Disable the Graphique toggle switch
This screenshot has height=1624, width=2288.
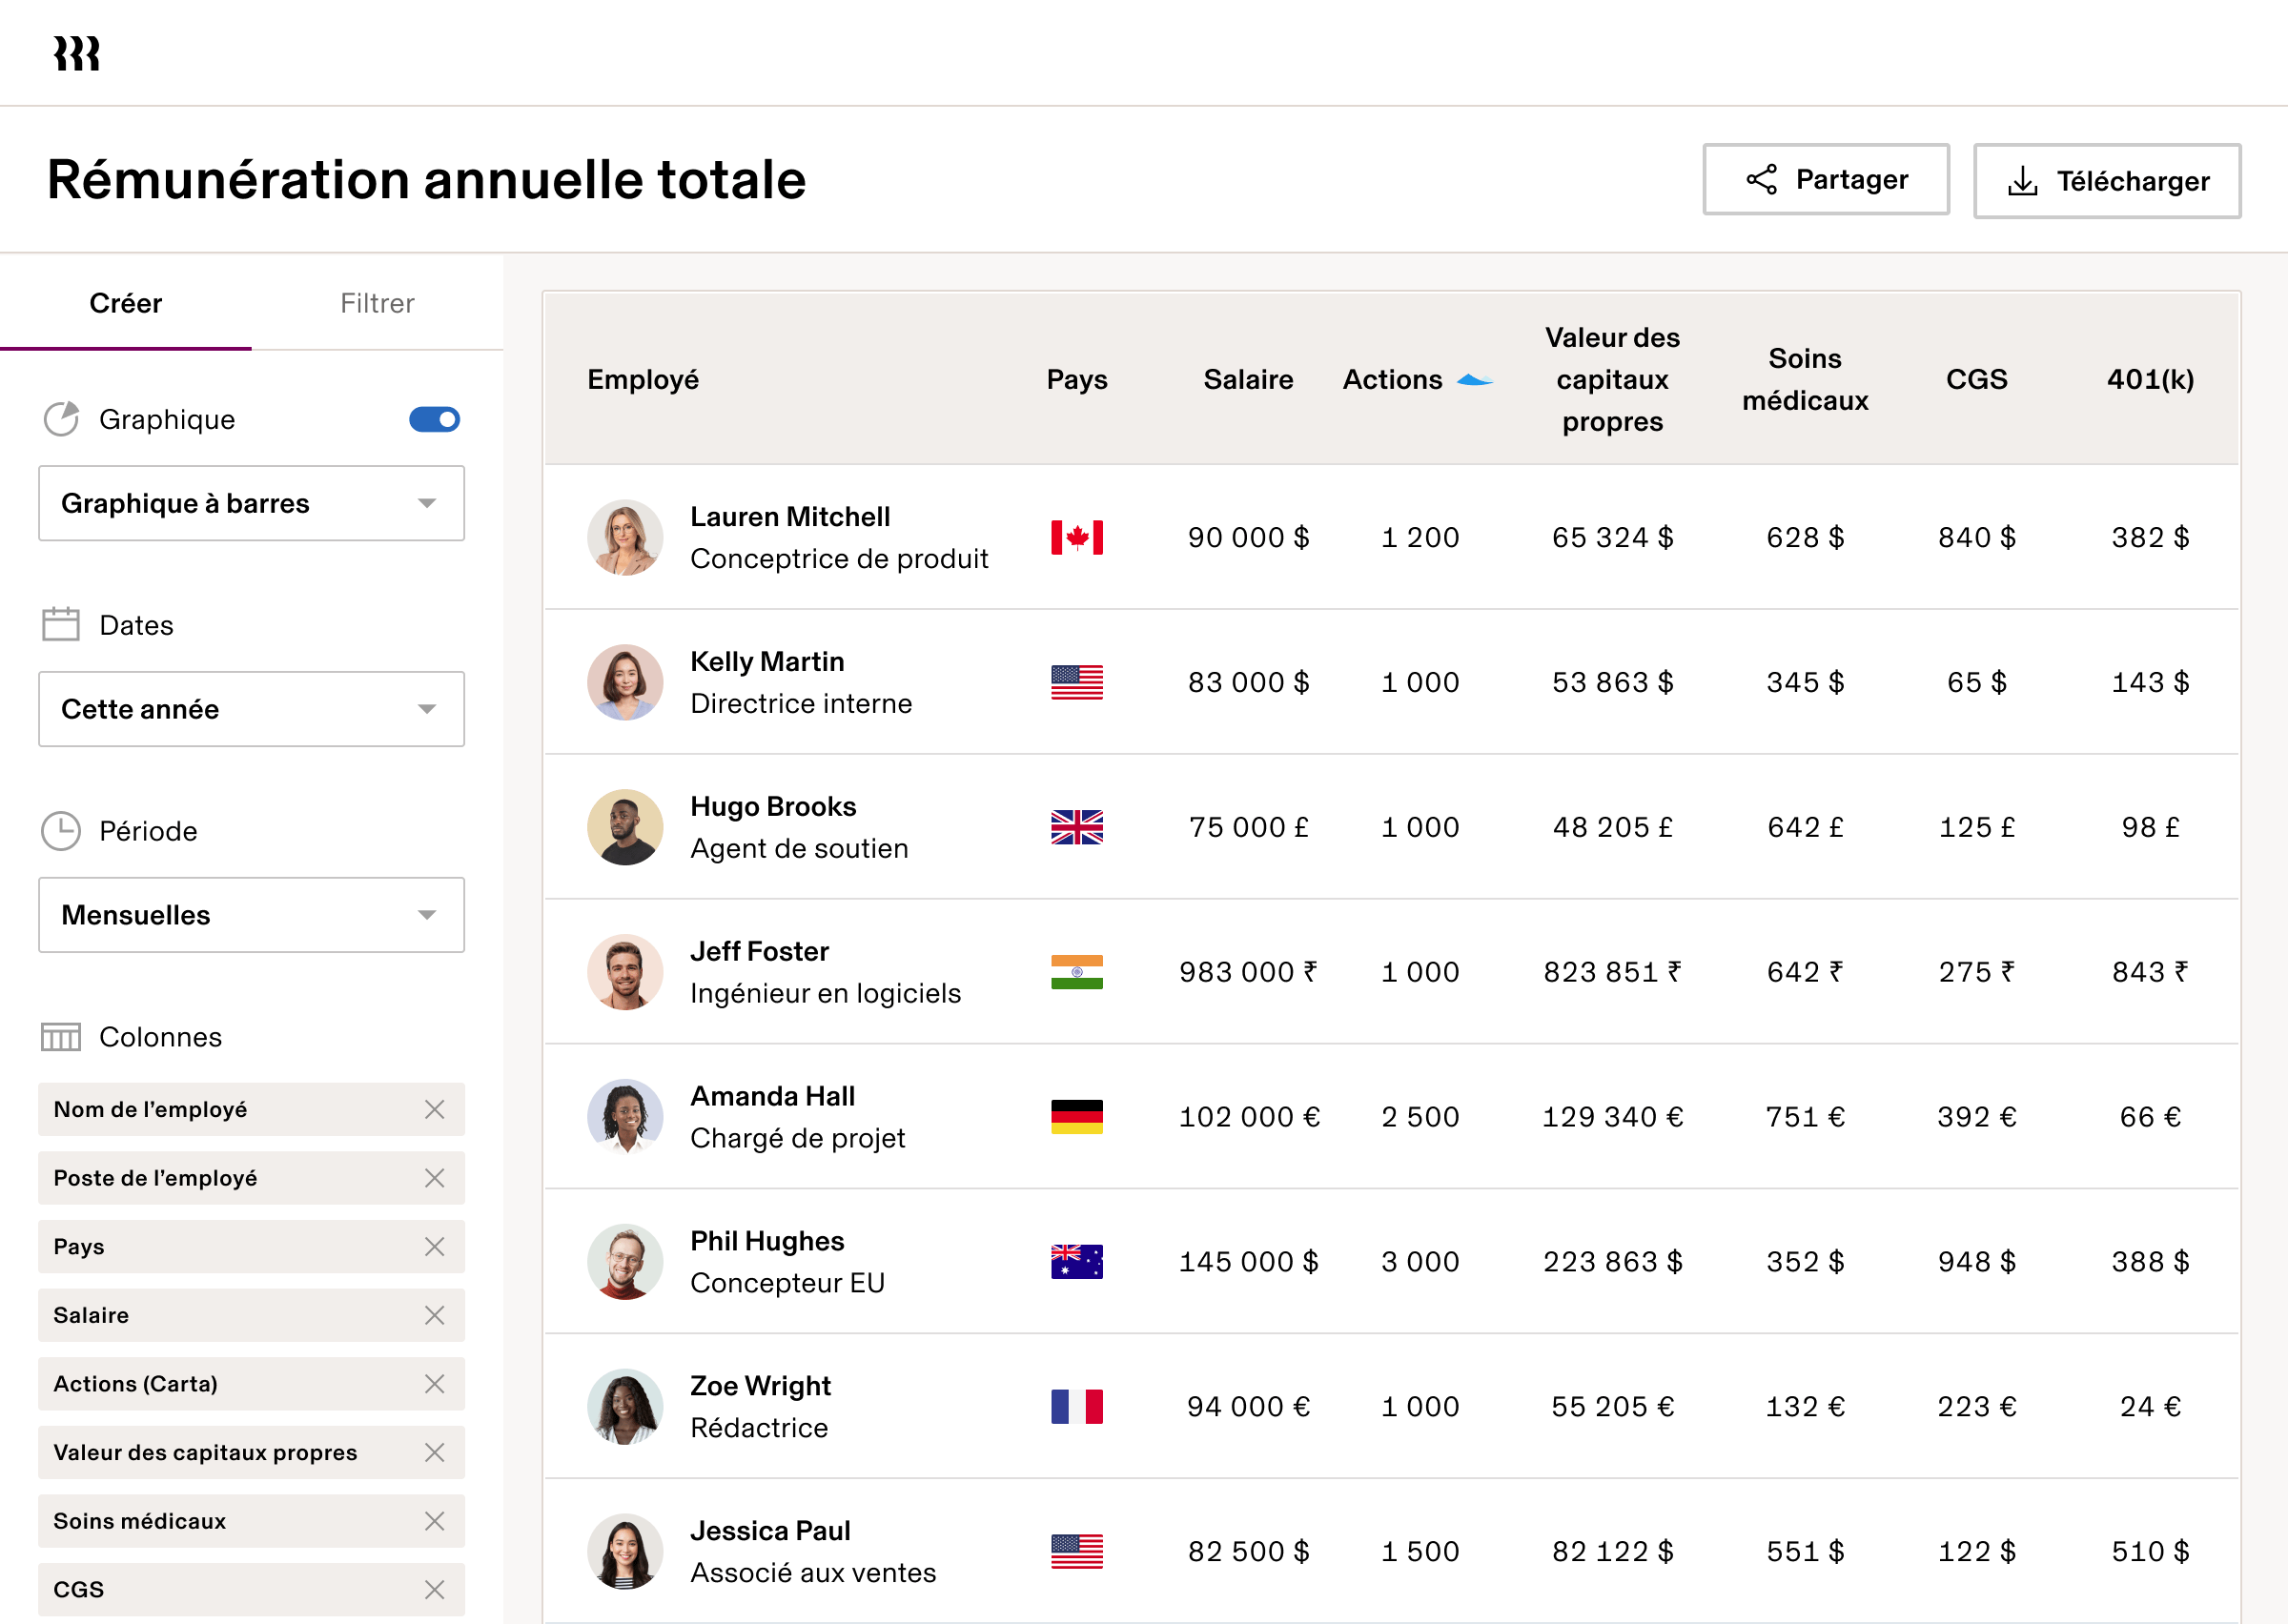click(x=434, y=419)
